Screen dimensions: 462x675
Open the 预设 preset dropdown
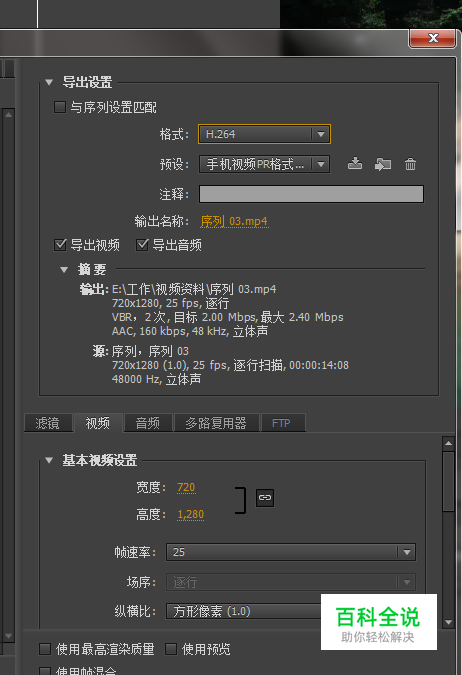tap(264, 164)
